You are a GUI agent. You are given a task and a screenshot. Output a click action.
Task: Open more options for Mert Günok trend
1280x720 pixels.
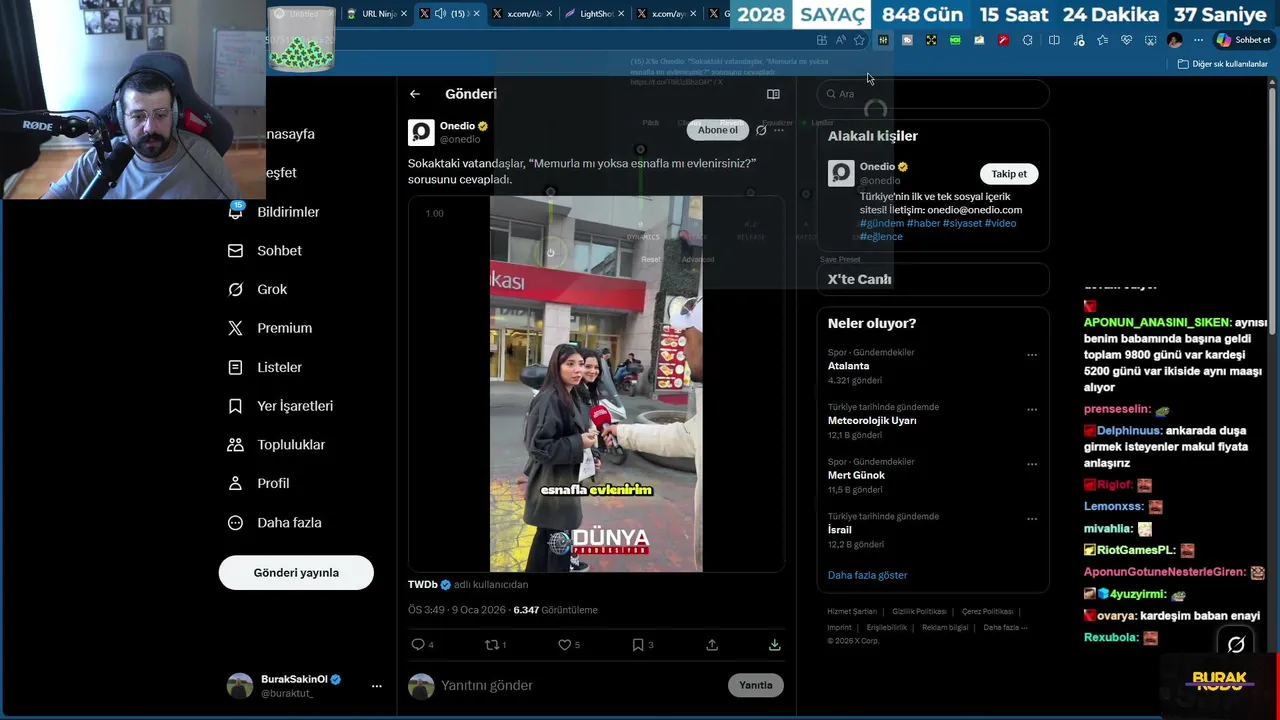click(1032, 465)
